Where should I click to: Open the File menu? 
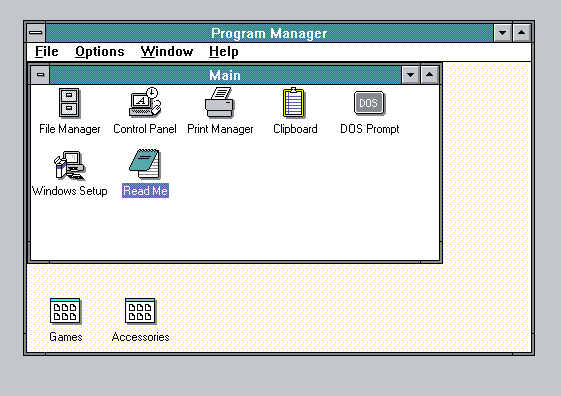tap(47, 52)
